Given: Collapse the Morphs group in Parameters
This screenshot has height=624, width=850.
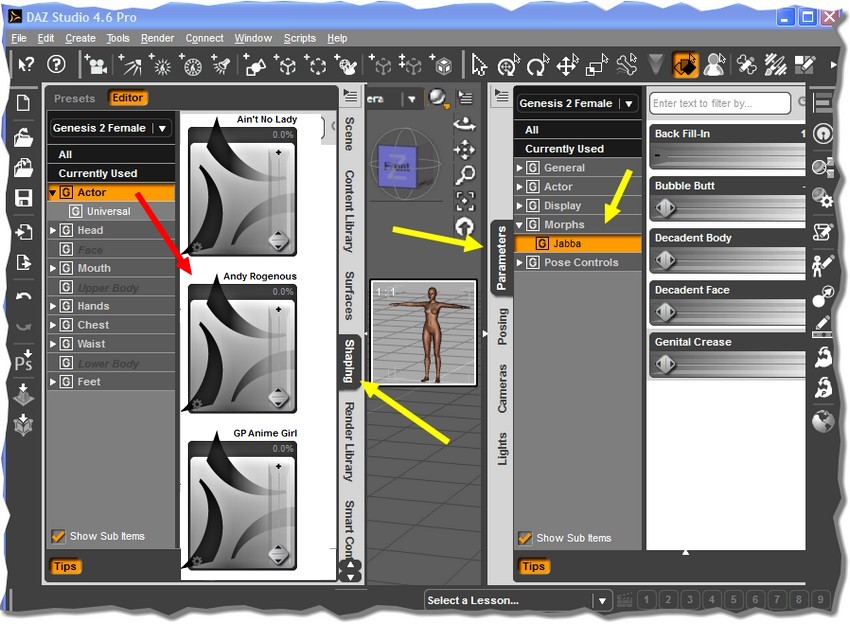Looking at the screenshot, I should pos(519,224).
